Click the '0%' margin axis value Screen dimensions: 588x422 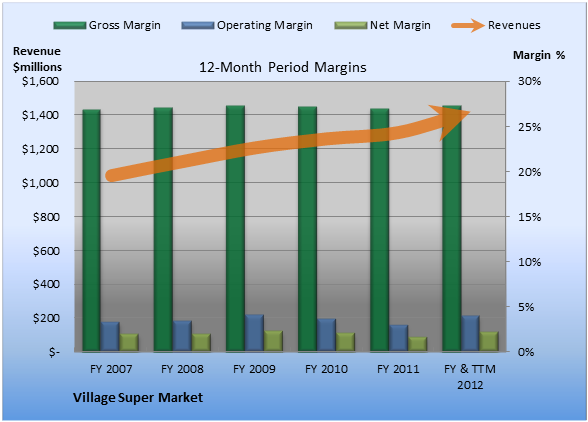(526, 352)
